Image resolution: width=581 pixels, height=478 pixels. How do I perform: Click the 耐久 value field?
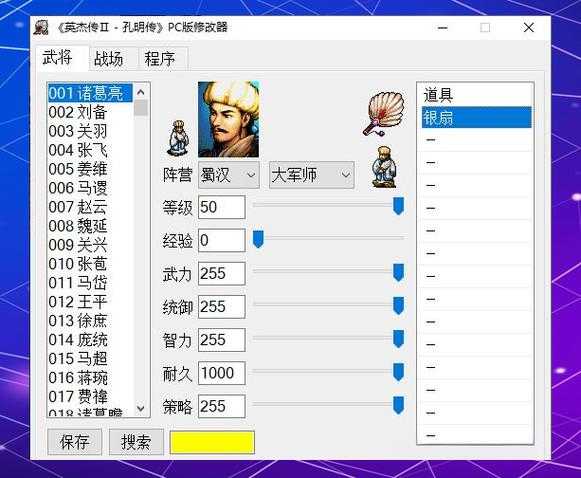pyautogui.click(x=222, y=373)
